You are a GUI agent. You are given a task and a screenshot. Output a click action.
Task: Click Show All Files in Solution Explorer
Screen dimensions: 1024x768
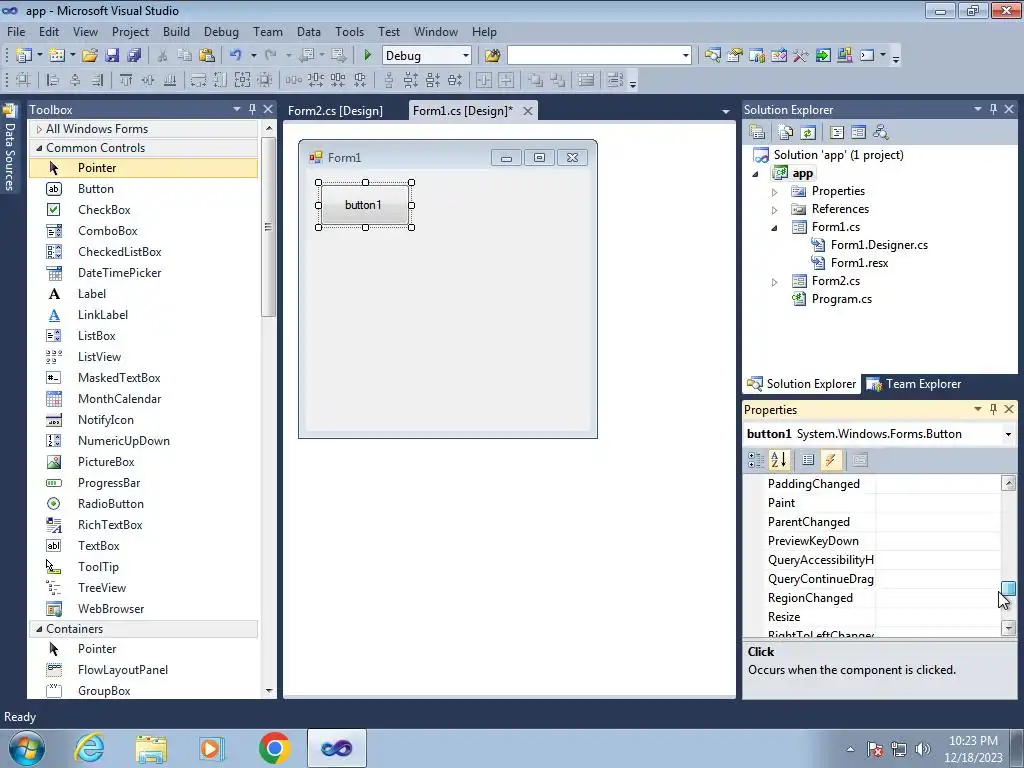tap(786, 133)
